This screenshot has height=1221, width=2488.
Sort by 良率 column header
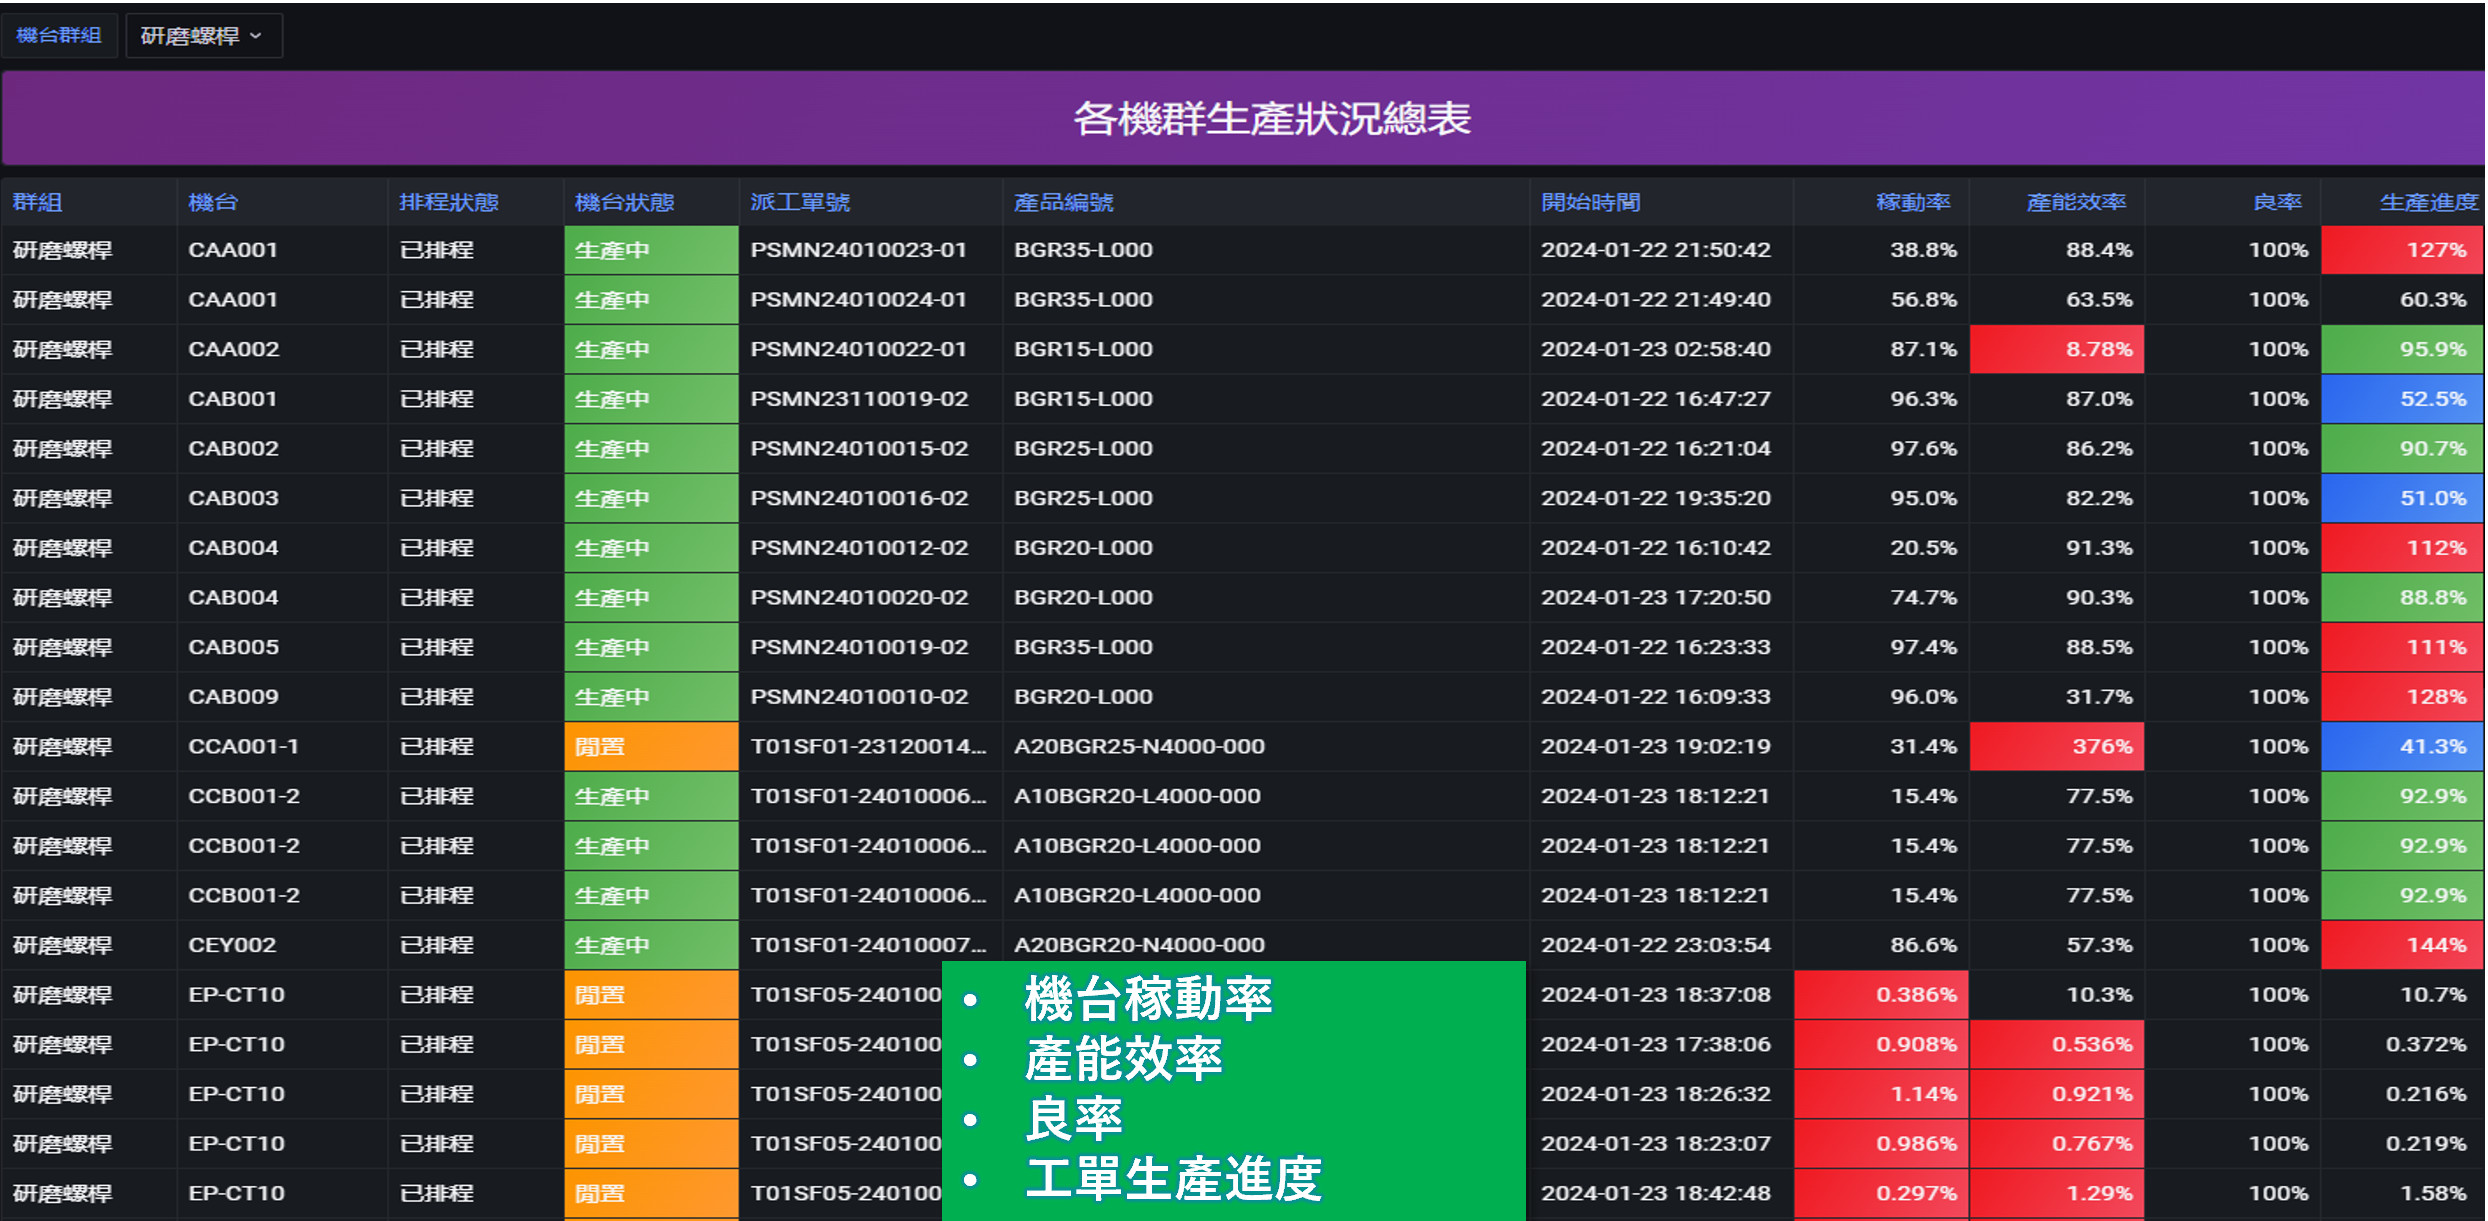pos(2278,202)
